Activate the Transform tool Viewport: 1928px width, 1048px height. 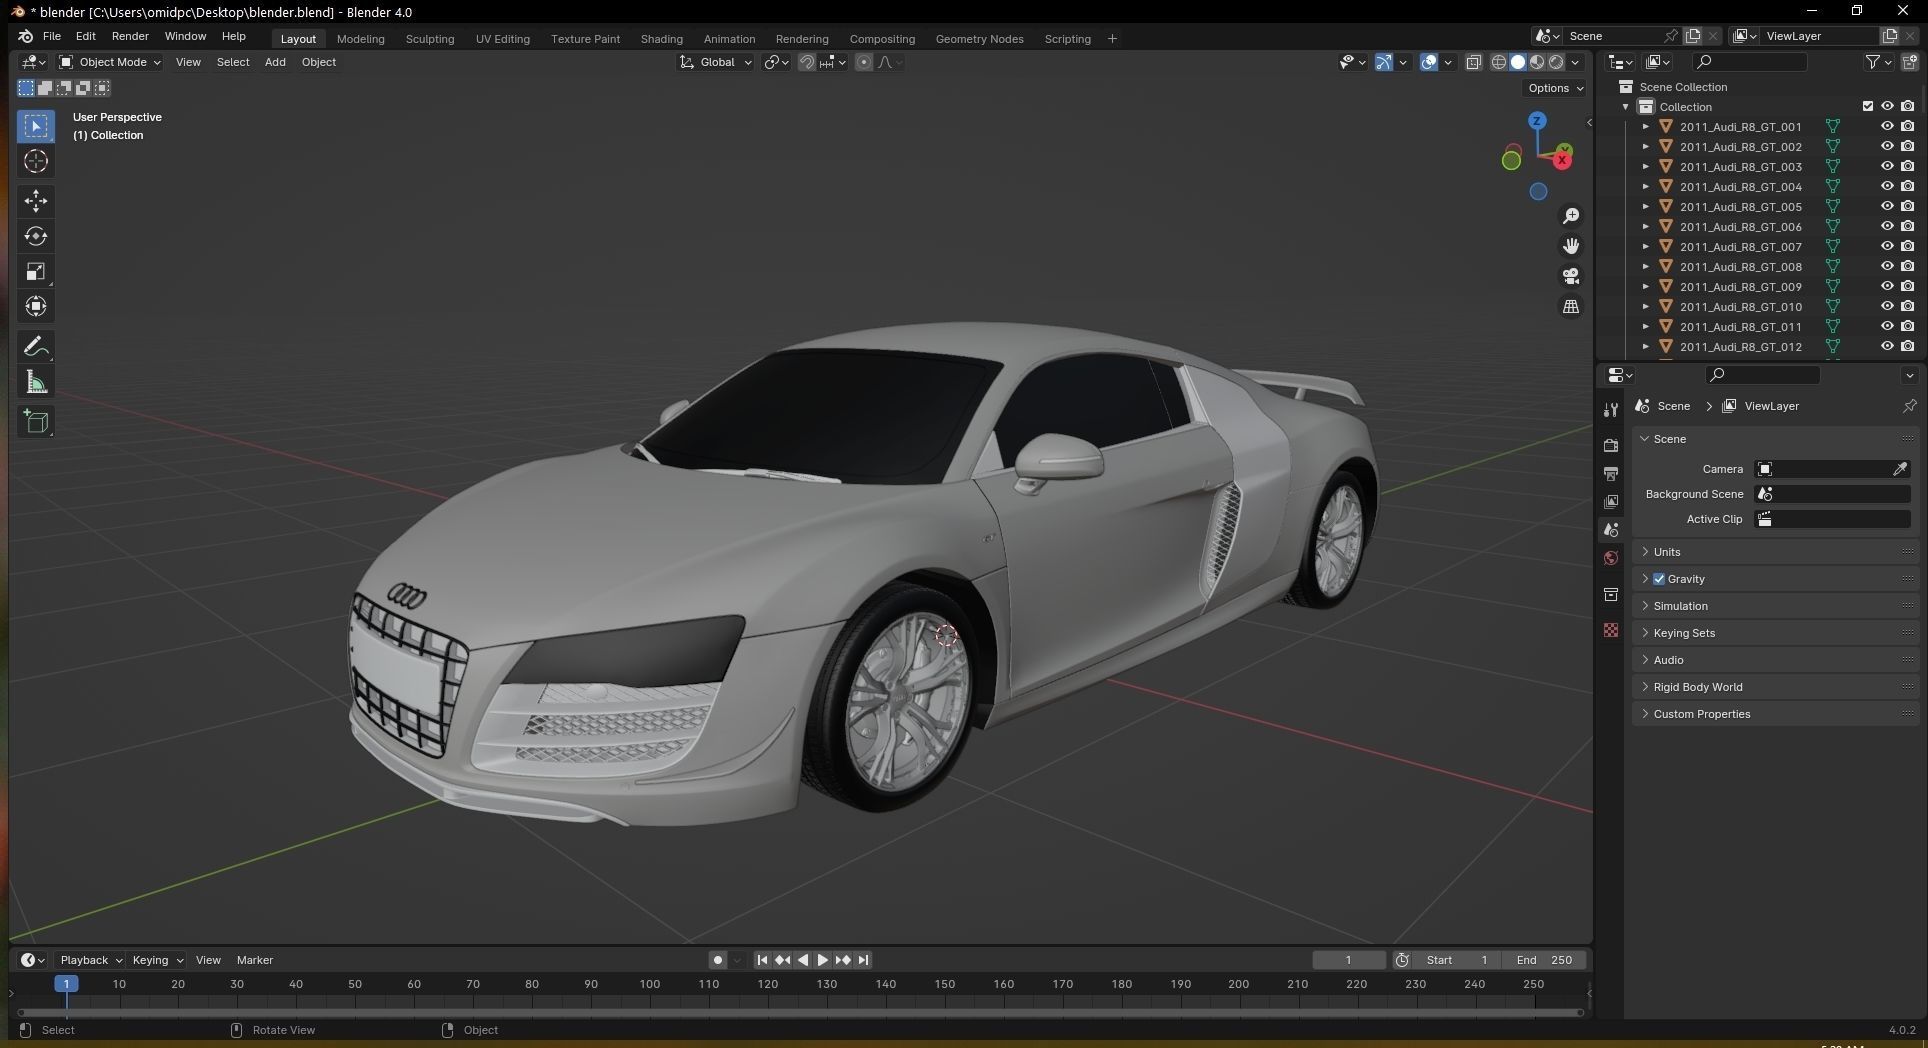click(36, 307)
